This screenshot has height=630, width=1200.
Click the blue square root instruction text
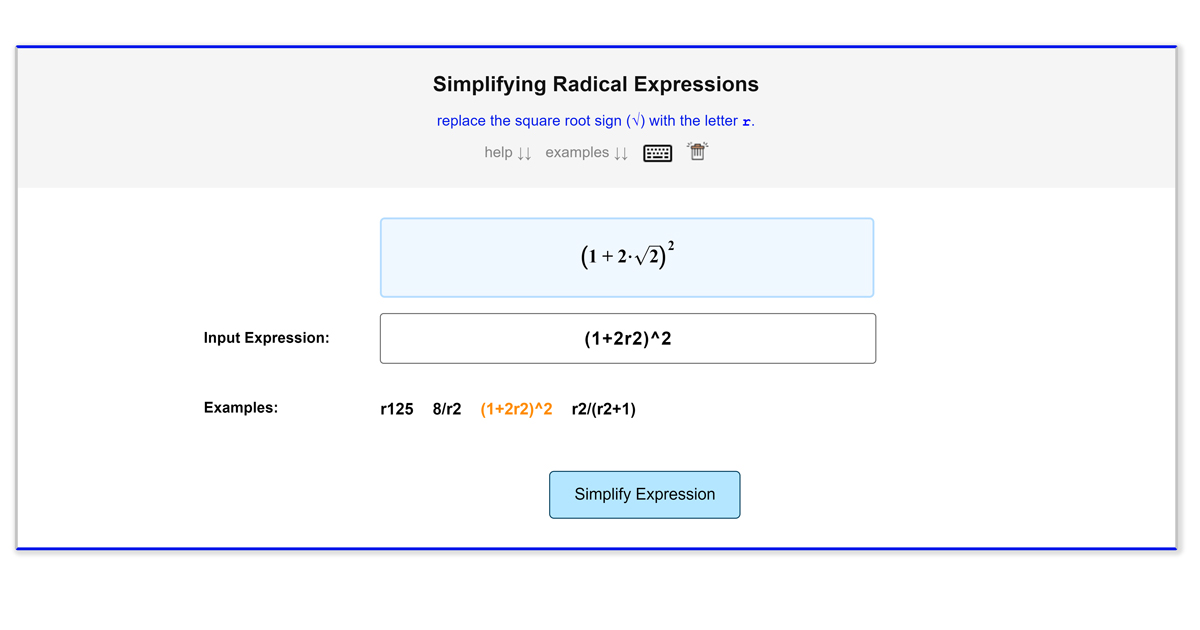pyautogui.click(x=595, y=121)
